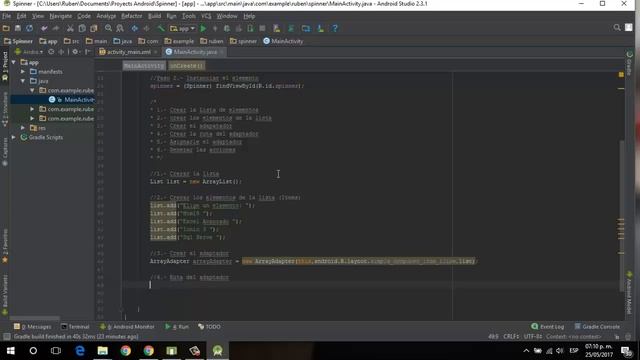Click the Cut scissors icon
640x360 pixels.
point(70,28)
